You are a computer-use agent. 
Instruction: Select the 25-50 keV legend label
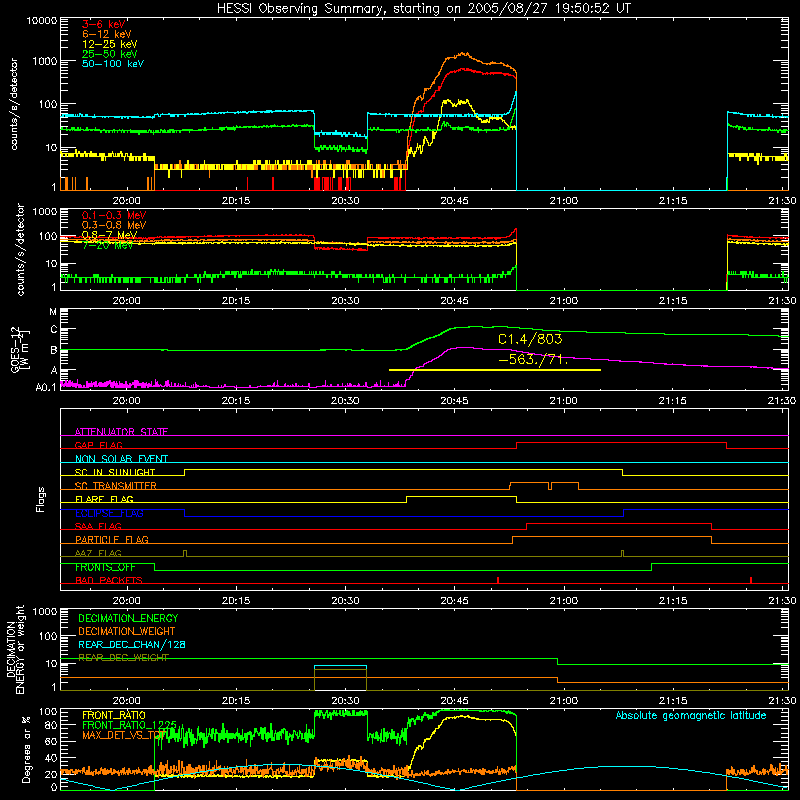click(x=109, y=54)
